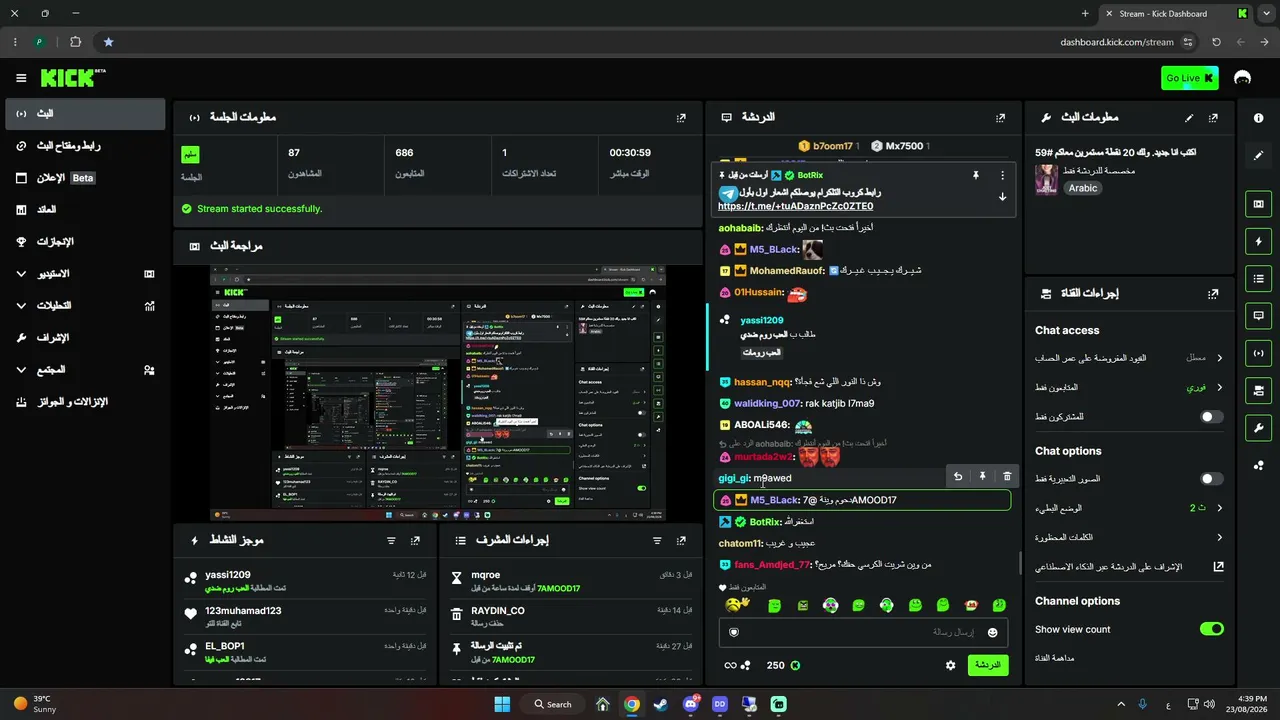
Task: Edit stream info with the pencil icon in معلومات البث header
Action: (x=1189, y=117)
